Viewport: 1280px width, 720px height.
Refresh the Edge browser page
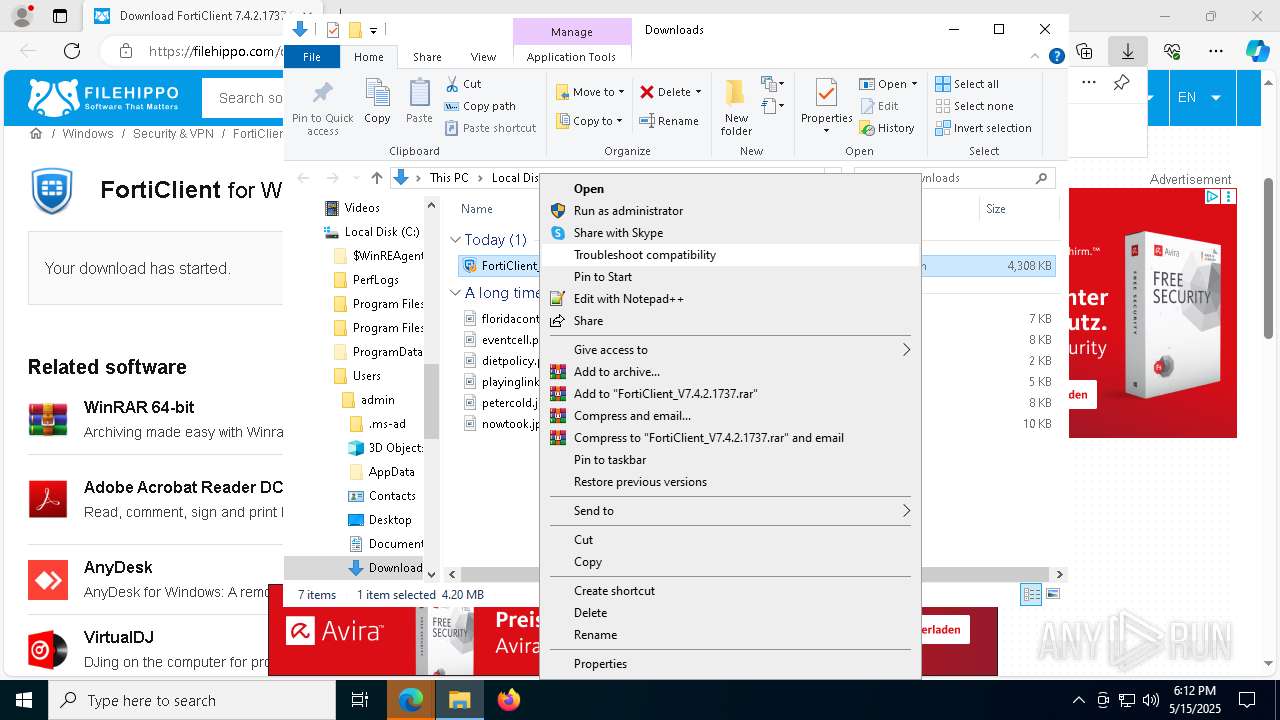pos(72,51)
